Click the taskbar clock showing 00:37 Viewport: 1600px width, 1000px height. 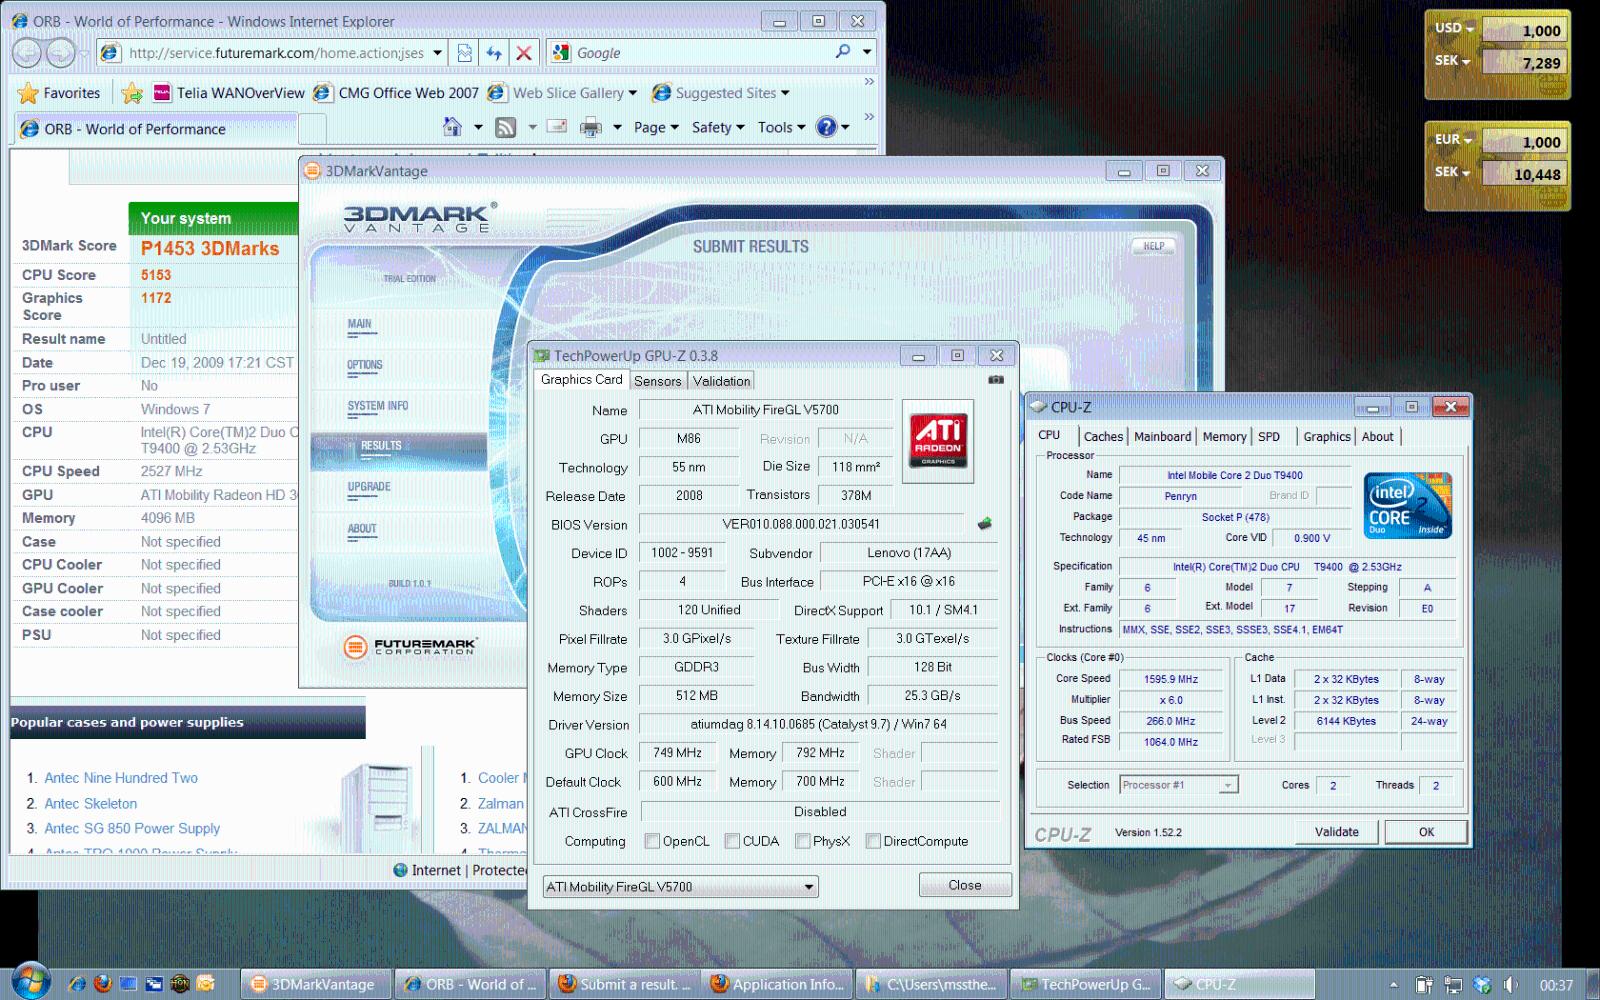coord(1556,985)
